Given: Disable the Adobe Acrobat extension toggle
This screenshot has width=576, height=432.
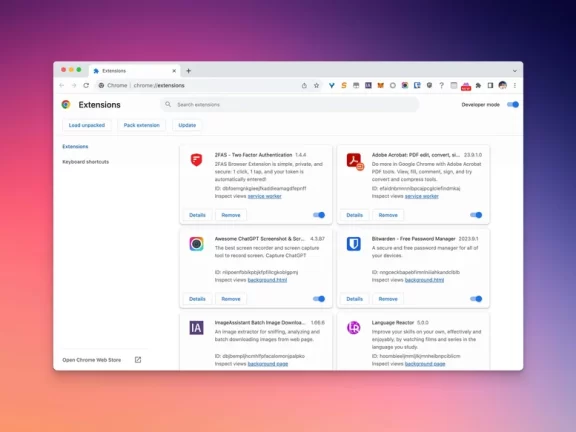Looking at the screenshot, I should coord(476,215).
